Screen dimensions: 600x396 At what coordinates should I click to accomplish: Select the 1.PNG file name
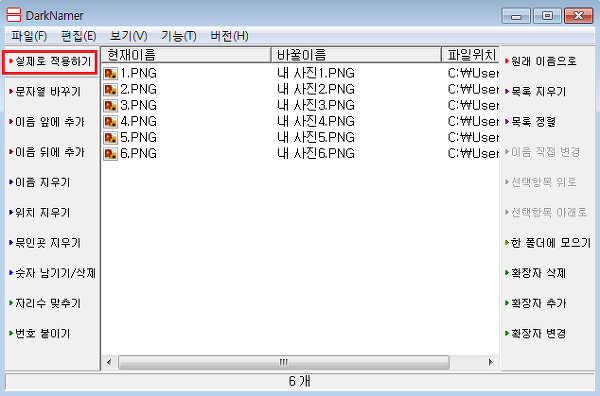139,73
